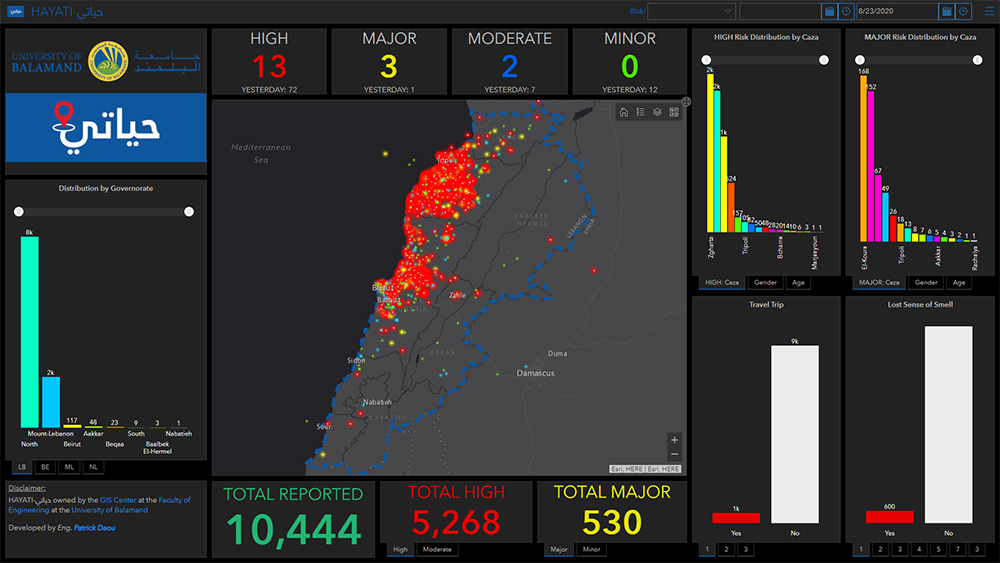Open the Risk dropdown selector
1000x563 pixels.
coord(692,11)
